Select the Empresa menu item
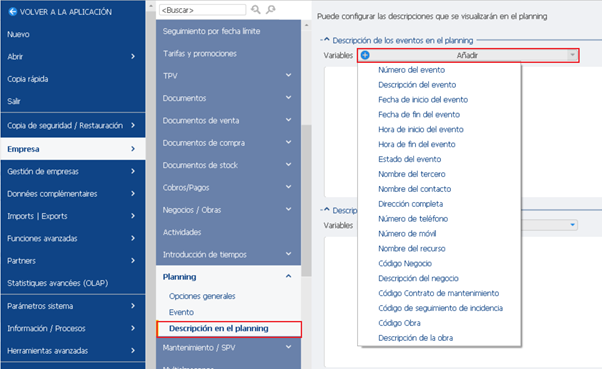This screenshot has height=369, width=602. (x=73, y=149)
